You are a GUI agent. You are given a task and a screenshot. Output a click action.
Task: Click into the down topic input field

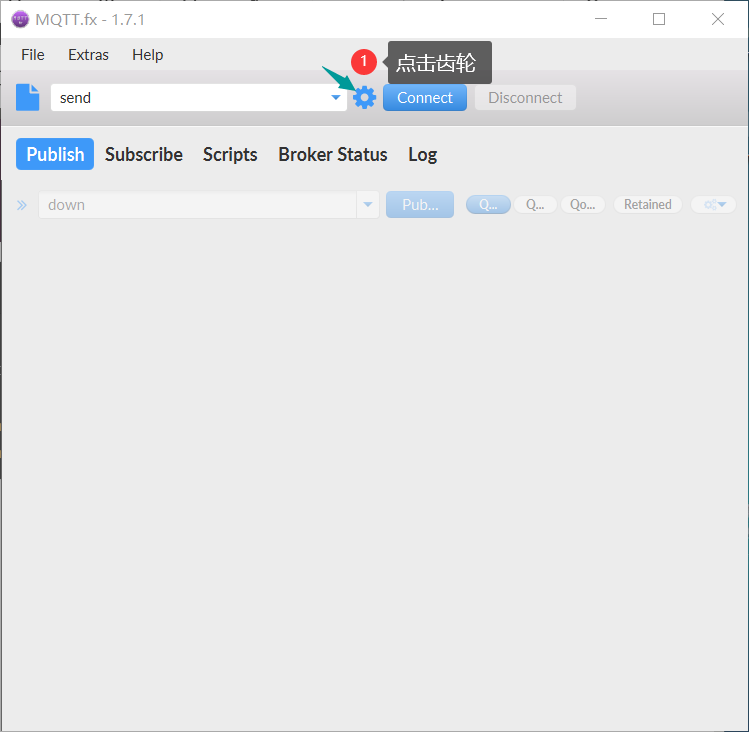pos(197,205)
